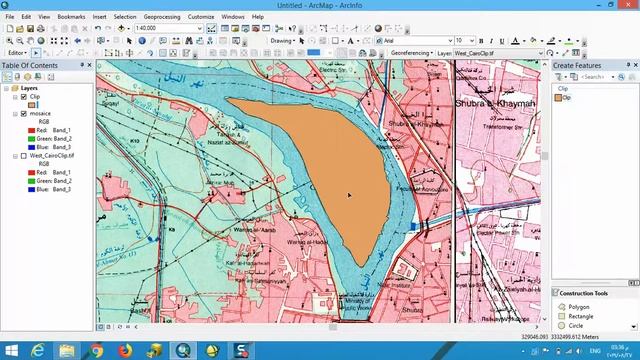Open the Selection menu
640x360 pixels.
125,17
